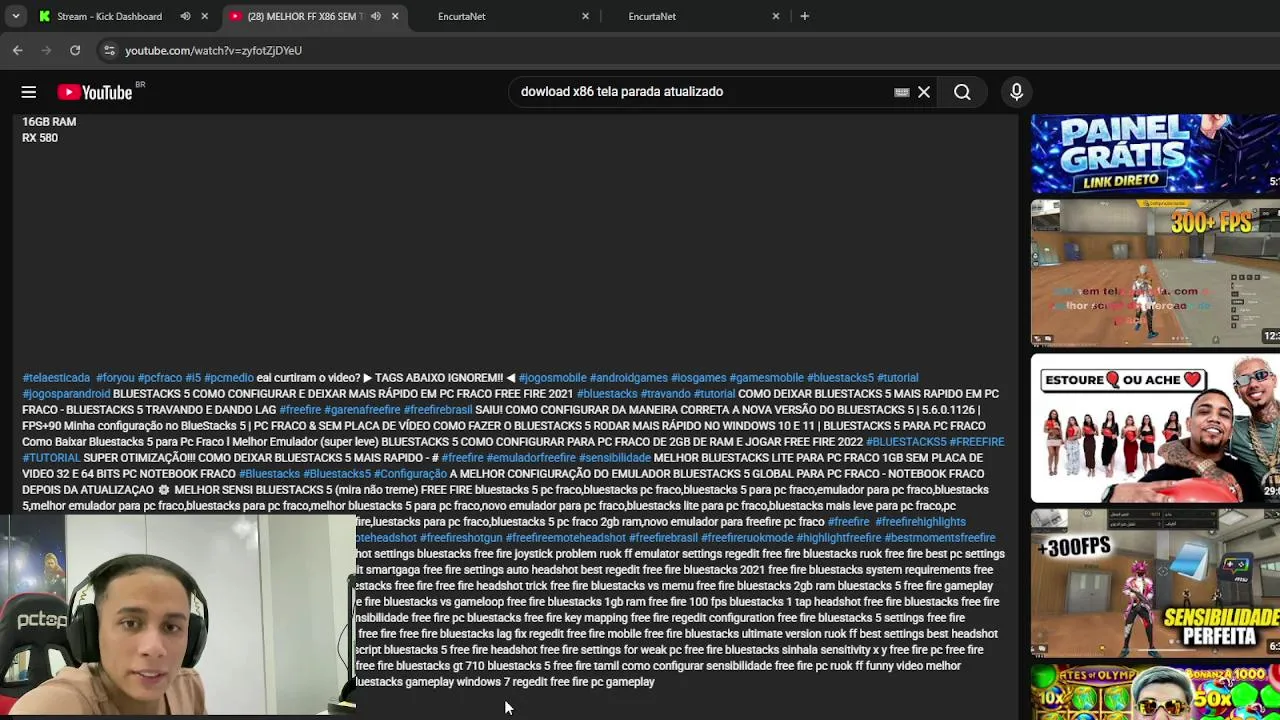
Task: Click YouTube search field with 'dowload x86' text
Action: [x=700, y=92]
